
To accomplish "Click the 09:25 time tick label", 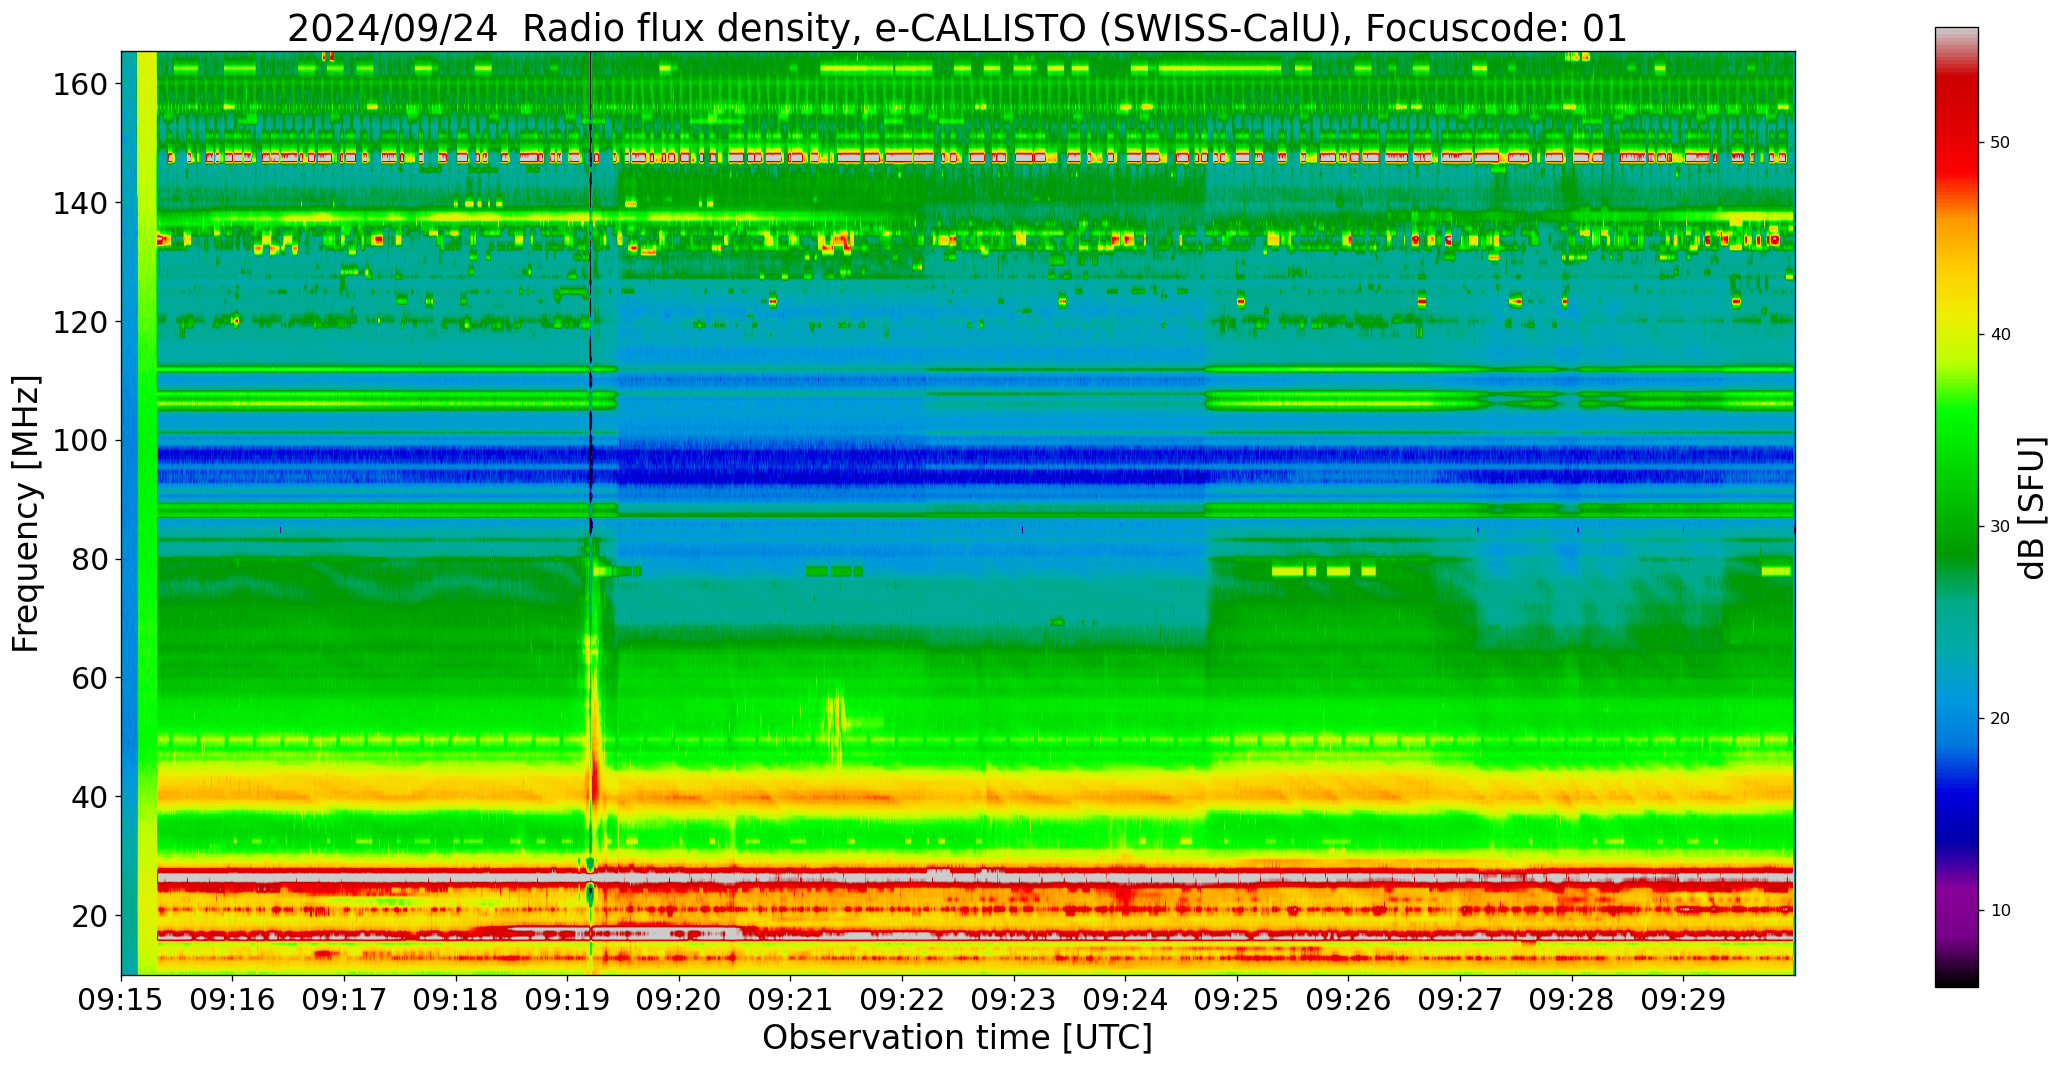I will tap(1237, 1001).
